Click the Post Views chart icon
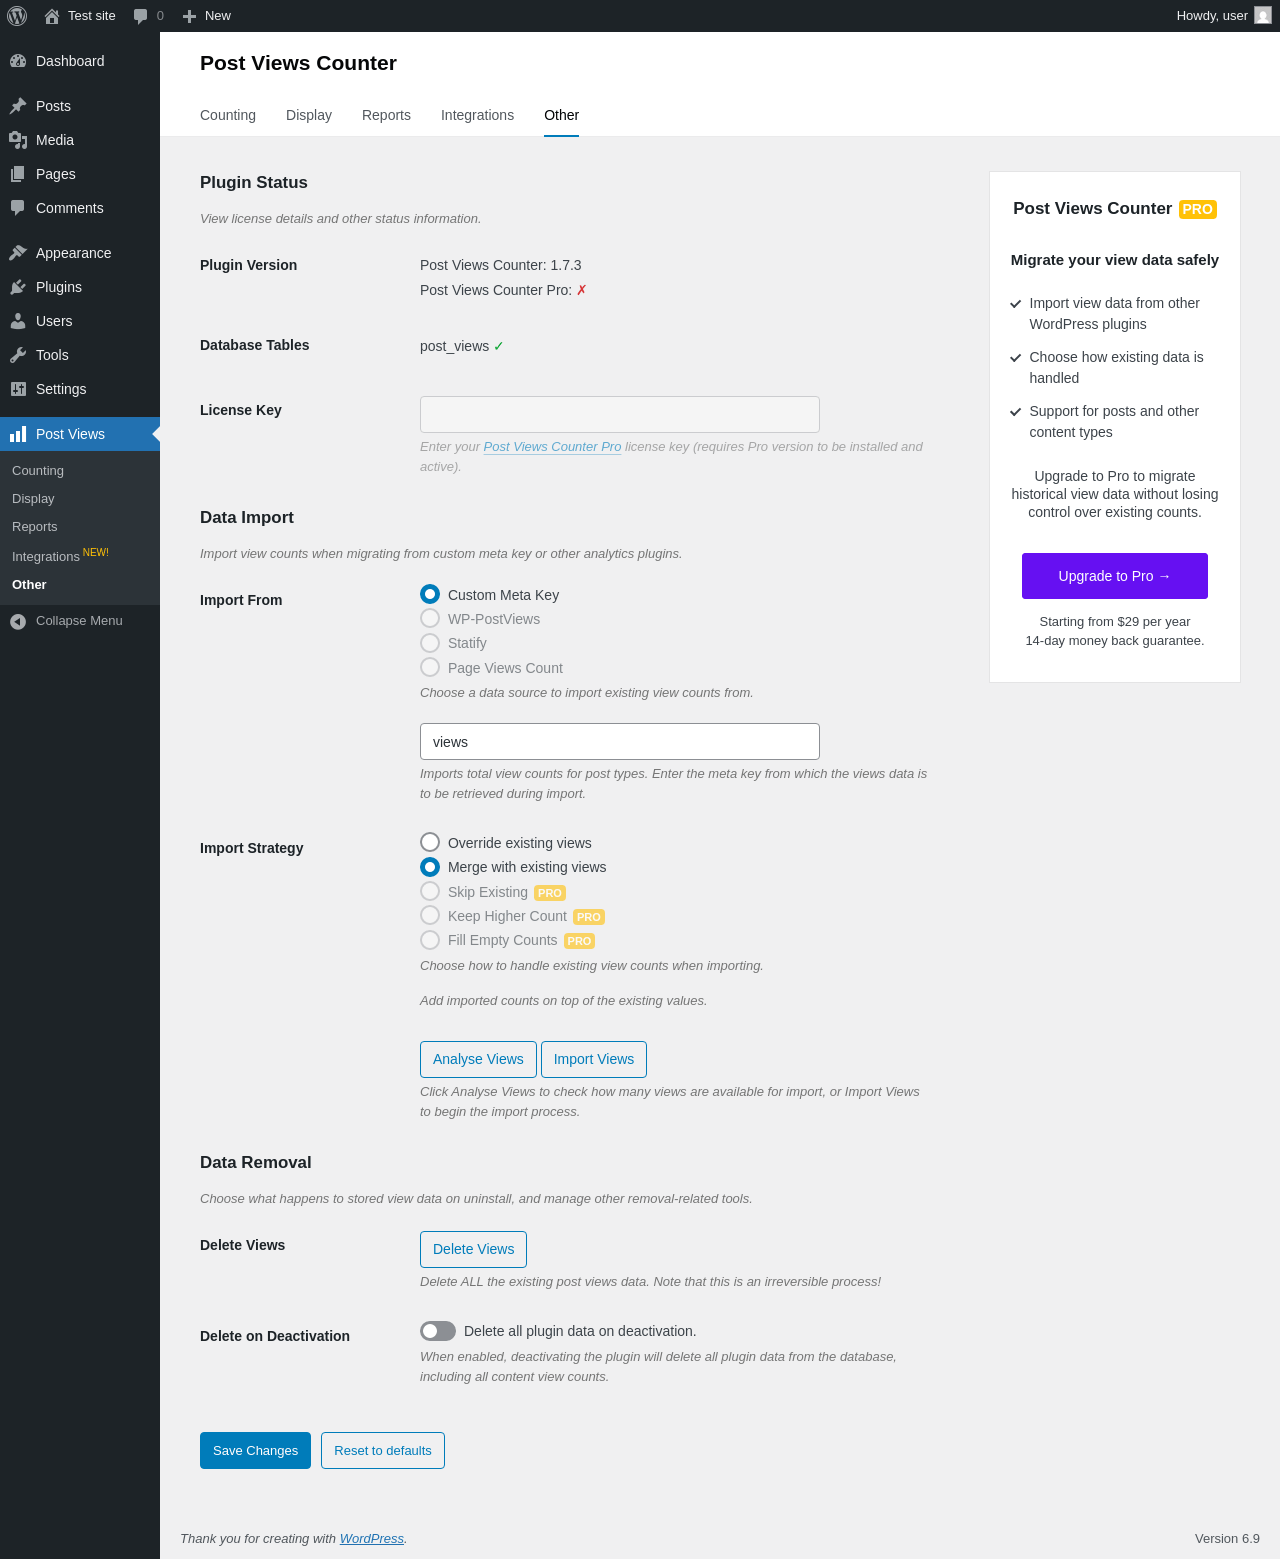This screenshot has width=1280, height=1559. click(x=18, y=434)
